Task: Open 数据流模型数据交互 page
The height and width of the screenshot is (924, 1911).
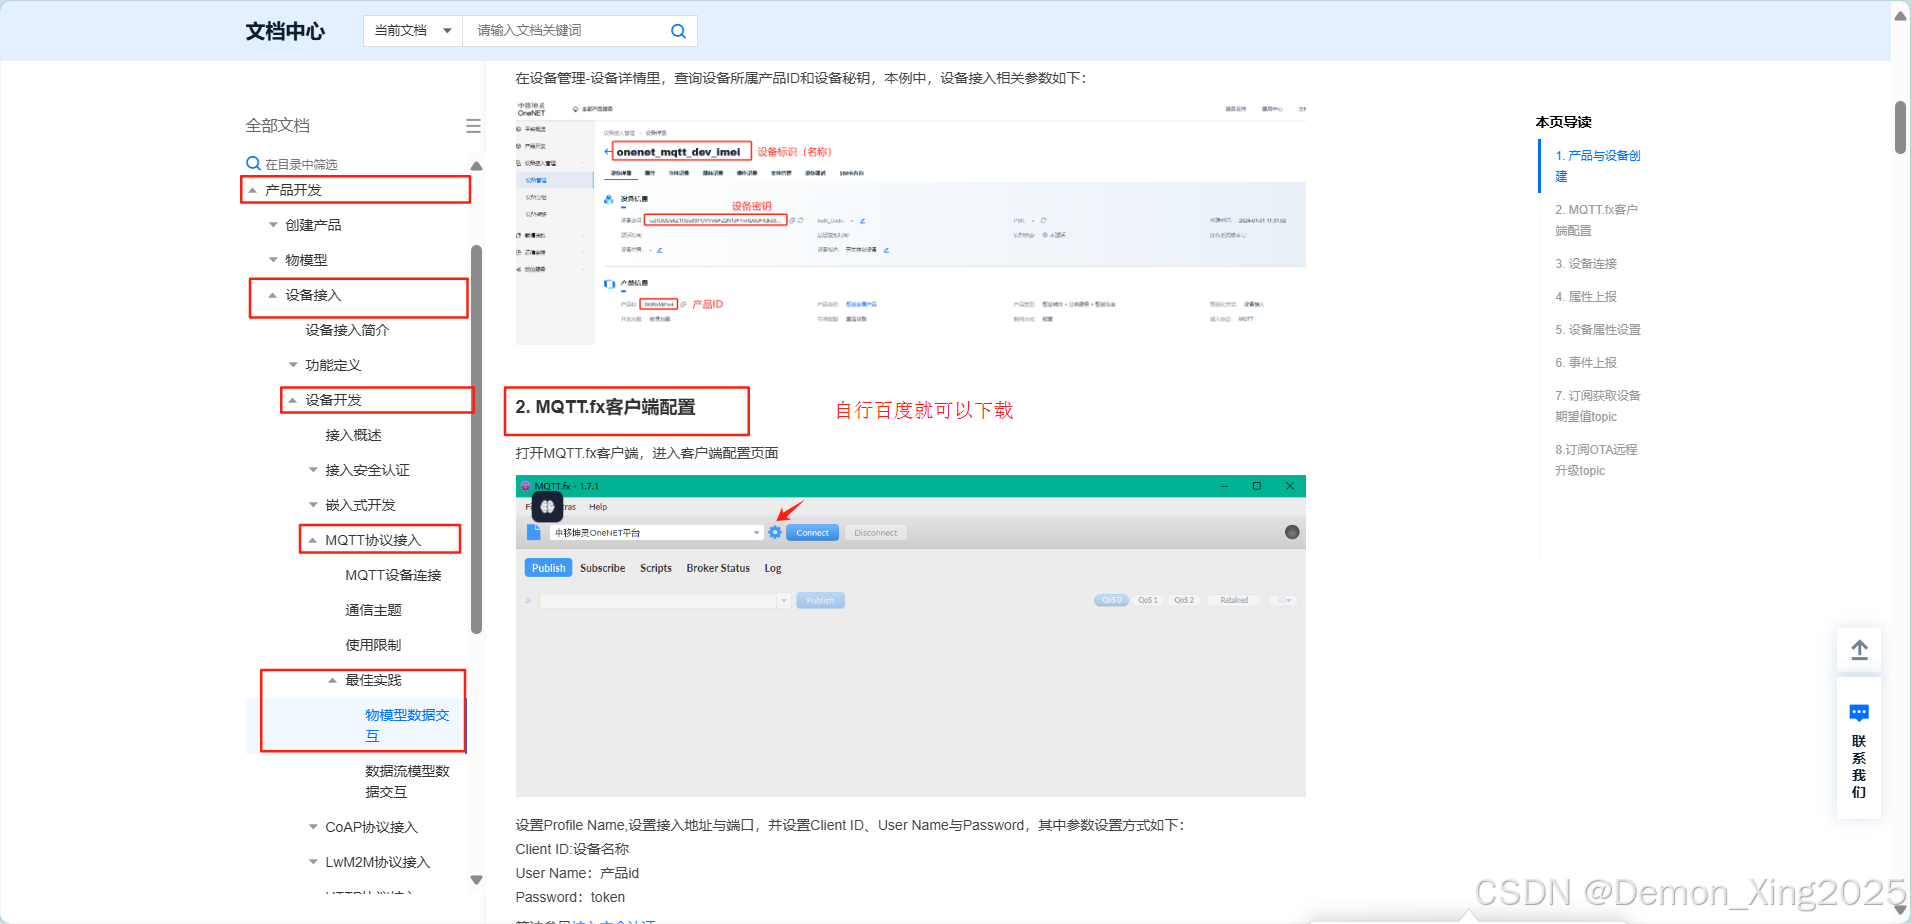Action: pos(407,781)
